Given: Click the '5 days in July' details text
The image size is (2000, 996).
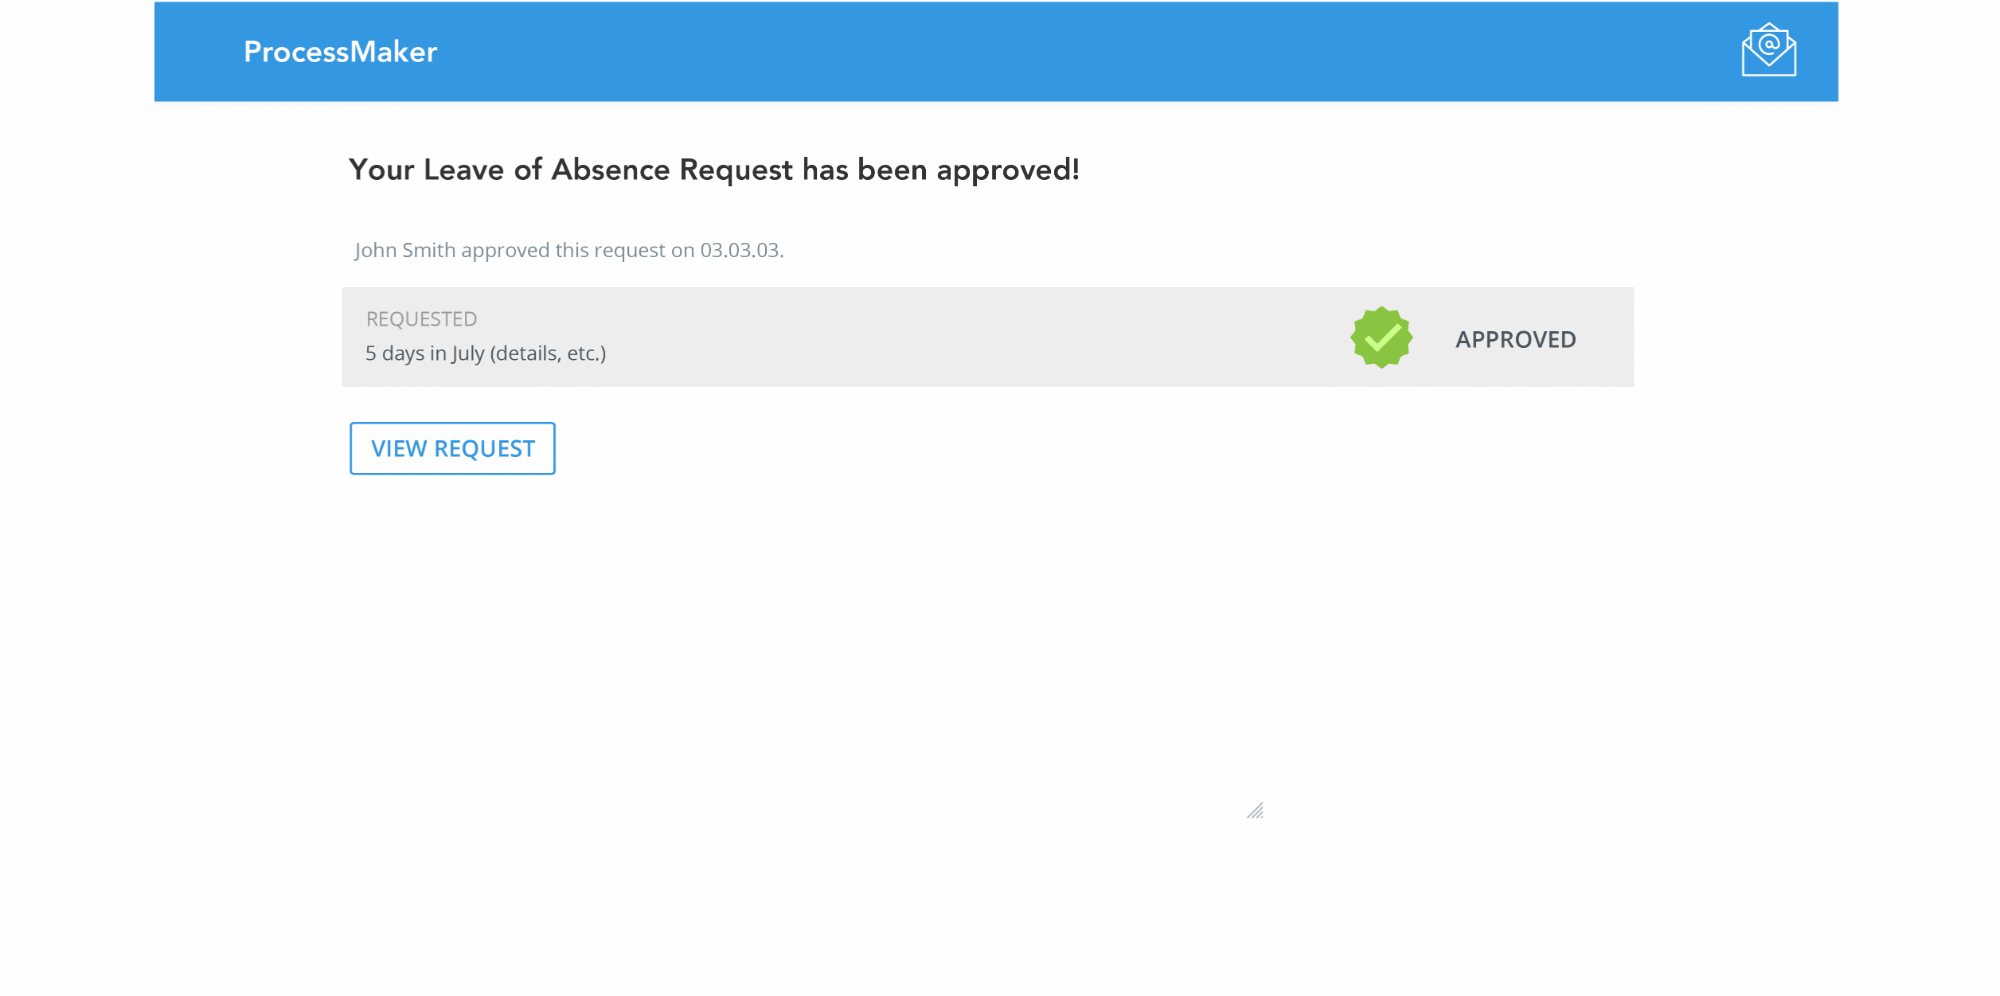Looking at the screenshot, I should [x=485, y=353].
